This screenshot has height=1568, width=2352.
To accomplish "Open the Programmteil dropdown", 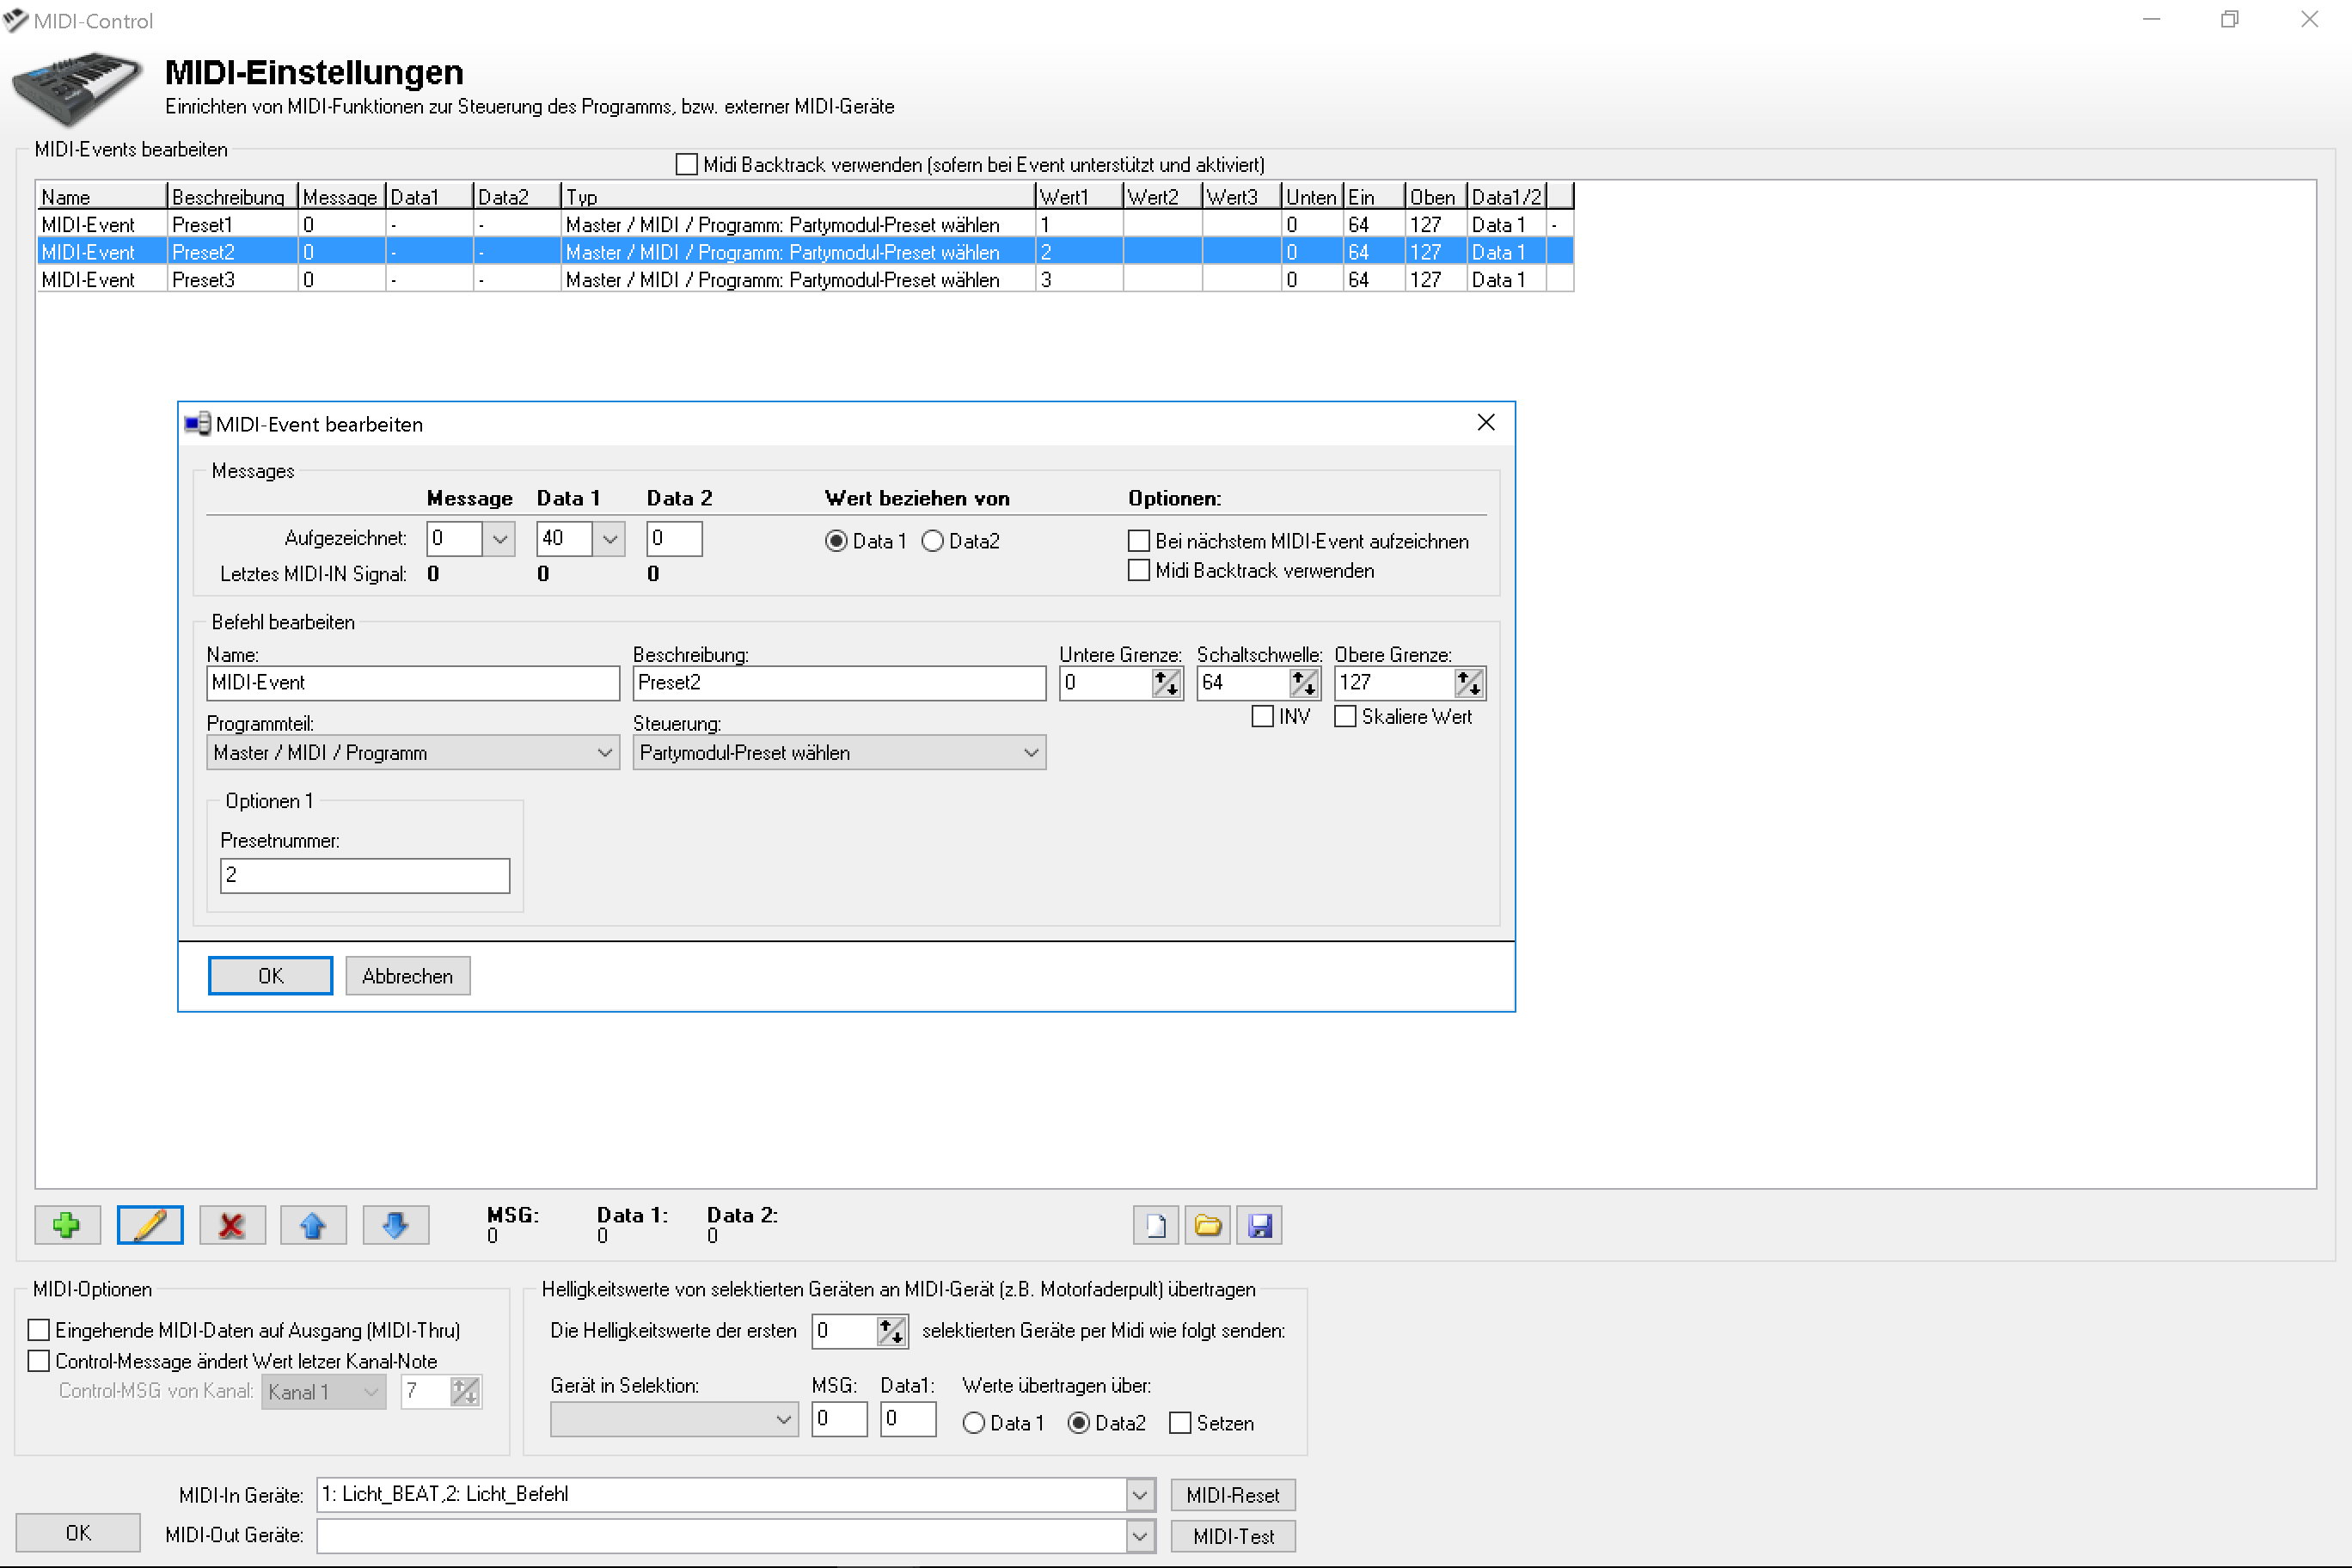I will (x=604, y=752).
